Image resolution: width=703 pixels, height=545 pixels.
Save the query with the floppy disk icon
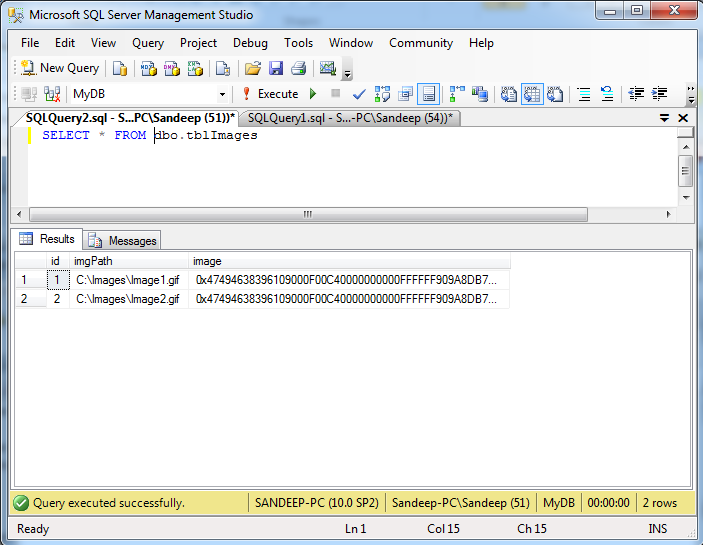click(276, 68)
